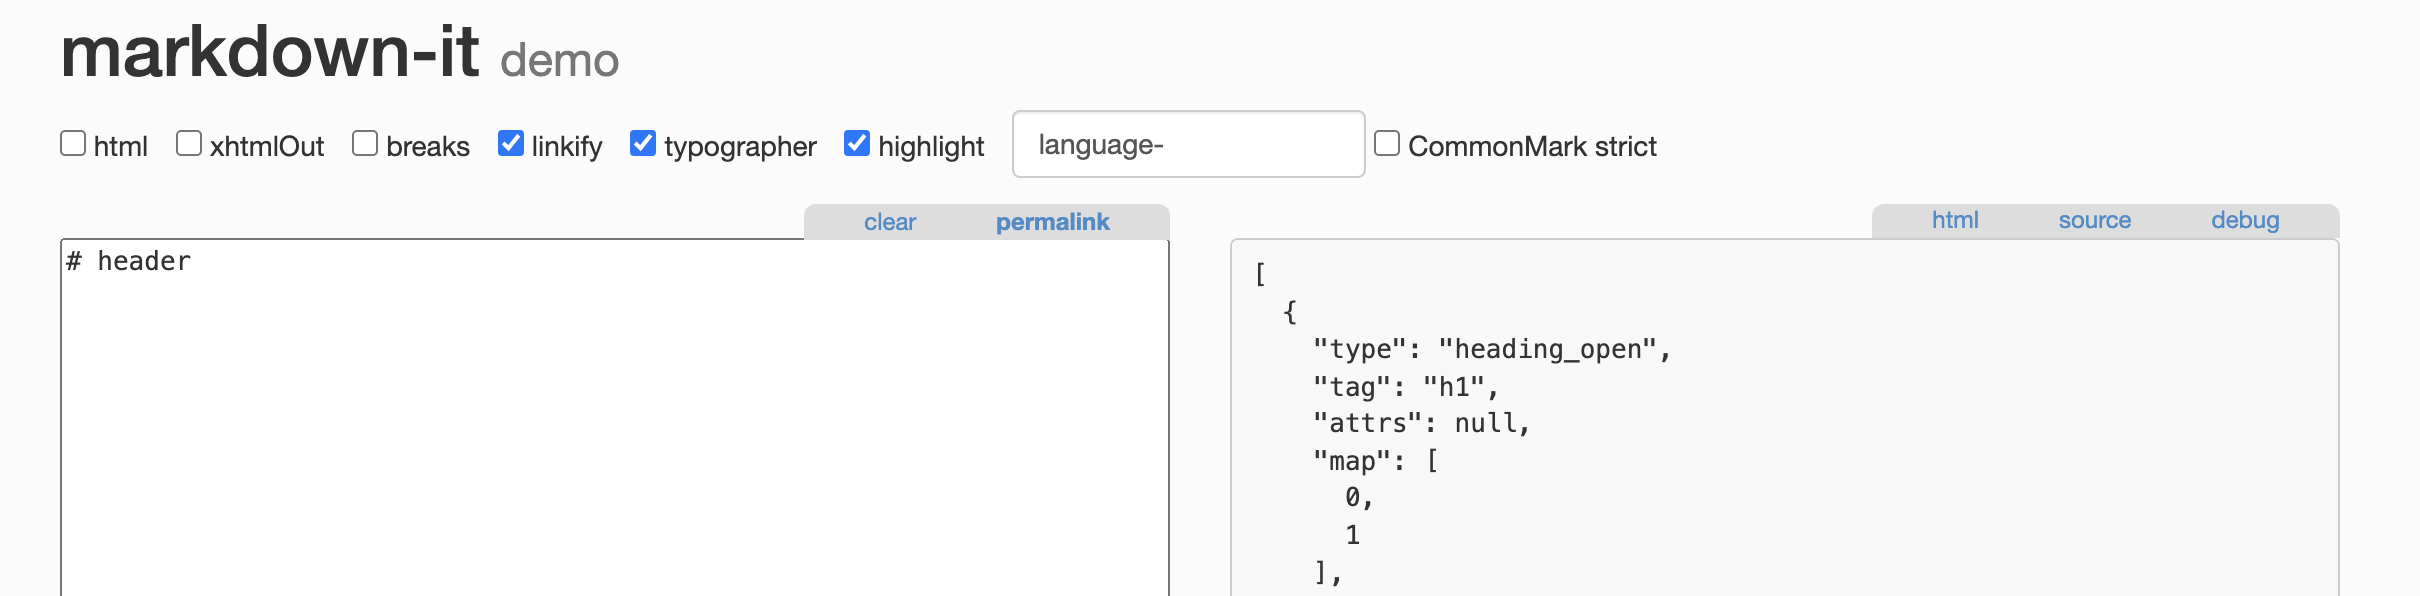Switch to the source output tab
This screenshot has height=596, width=2420.
(2095, 220)
